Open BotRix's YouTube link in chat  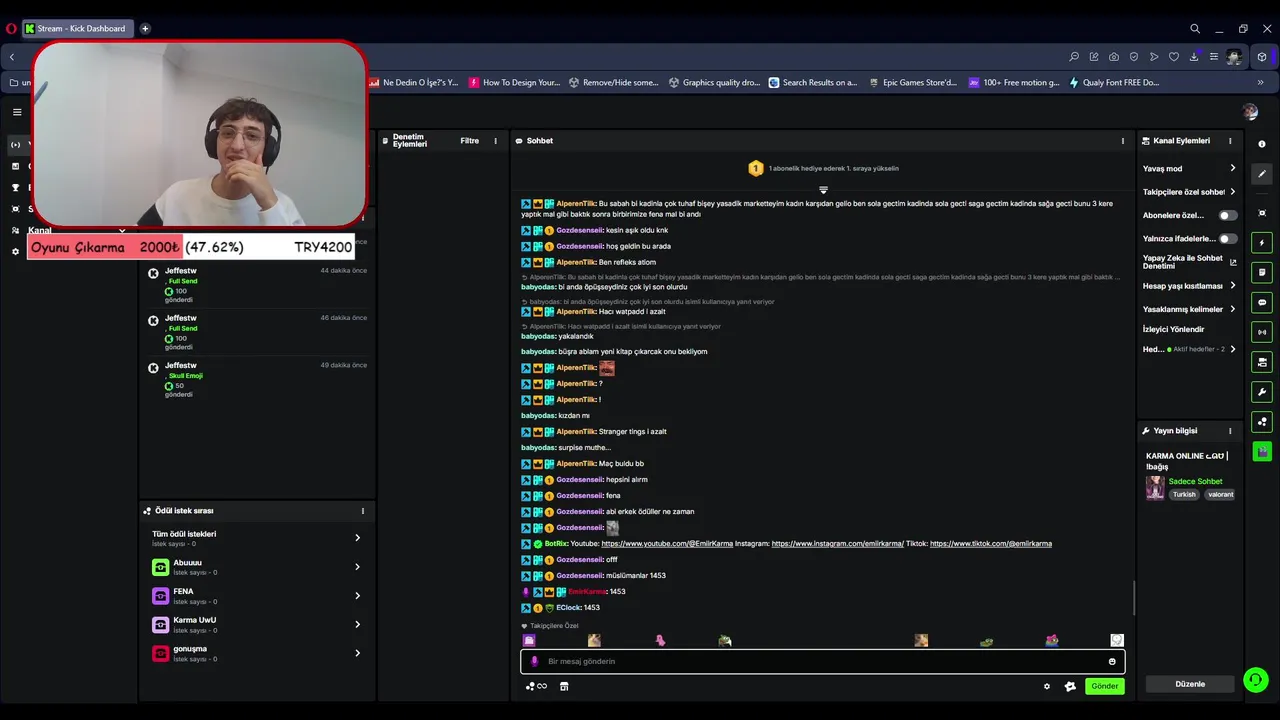[x=667, y=544]
